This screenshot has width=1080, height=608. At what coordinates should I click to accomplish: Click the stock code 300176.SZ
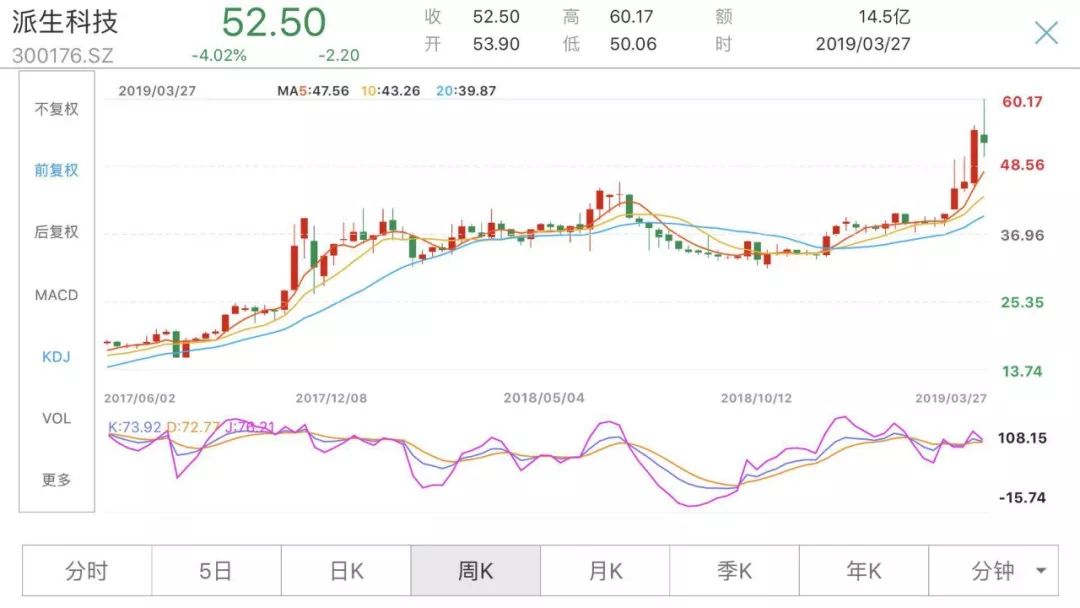(63, 55)
